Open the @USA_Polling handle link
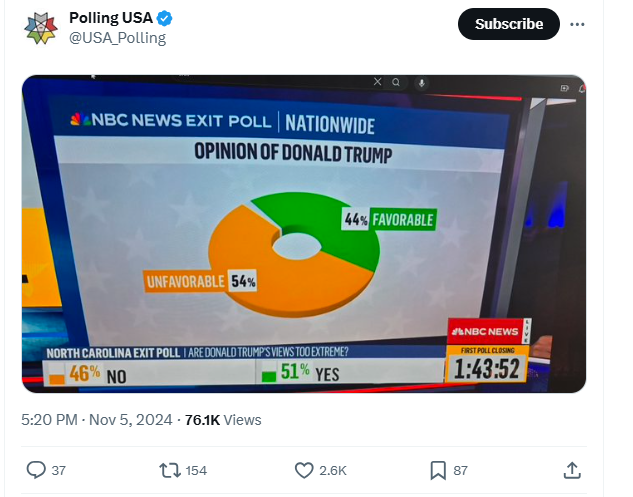 117,38
